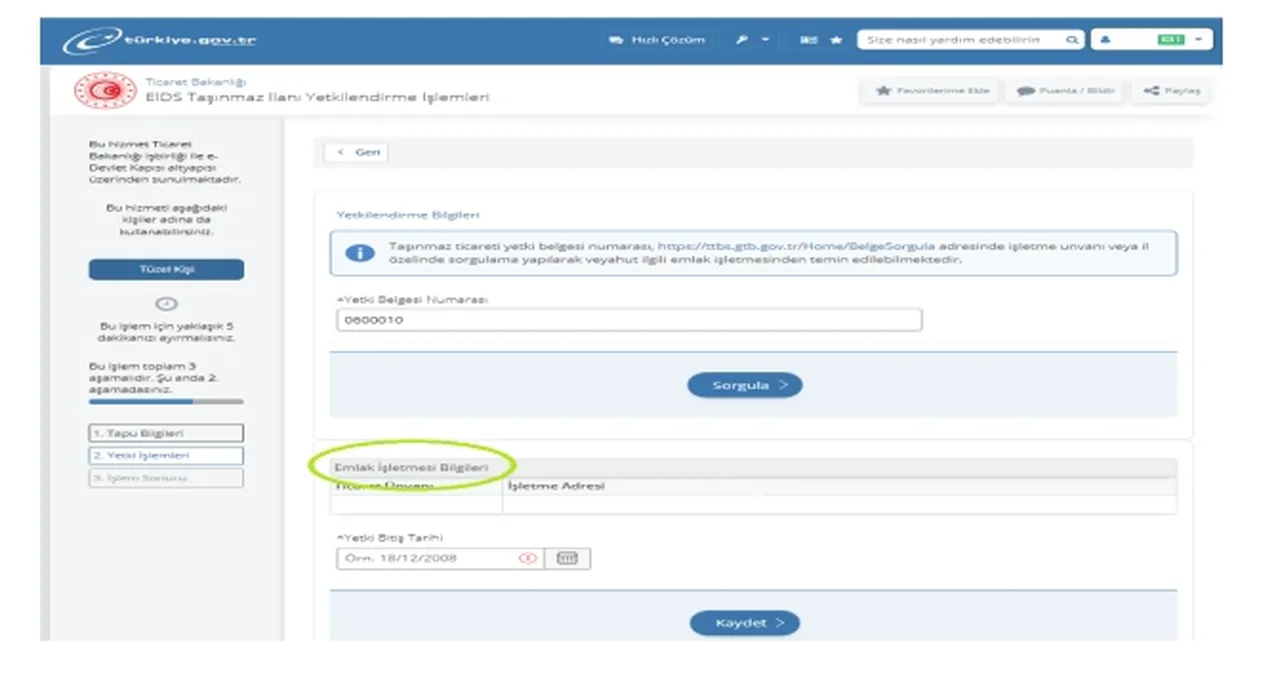Screen dimensions: 1280x681
Task: Expand the key icon dropdown in header
Action: click(753, 40)
